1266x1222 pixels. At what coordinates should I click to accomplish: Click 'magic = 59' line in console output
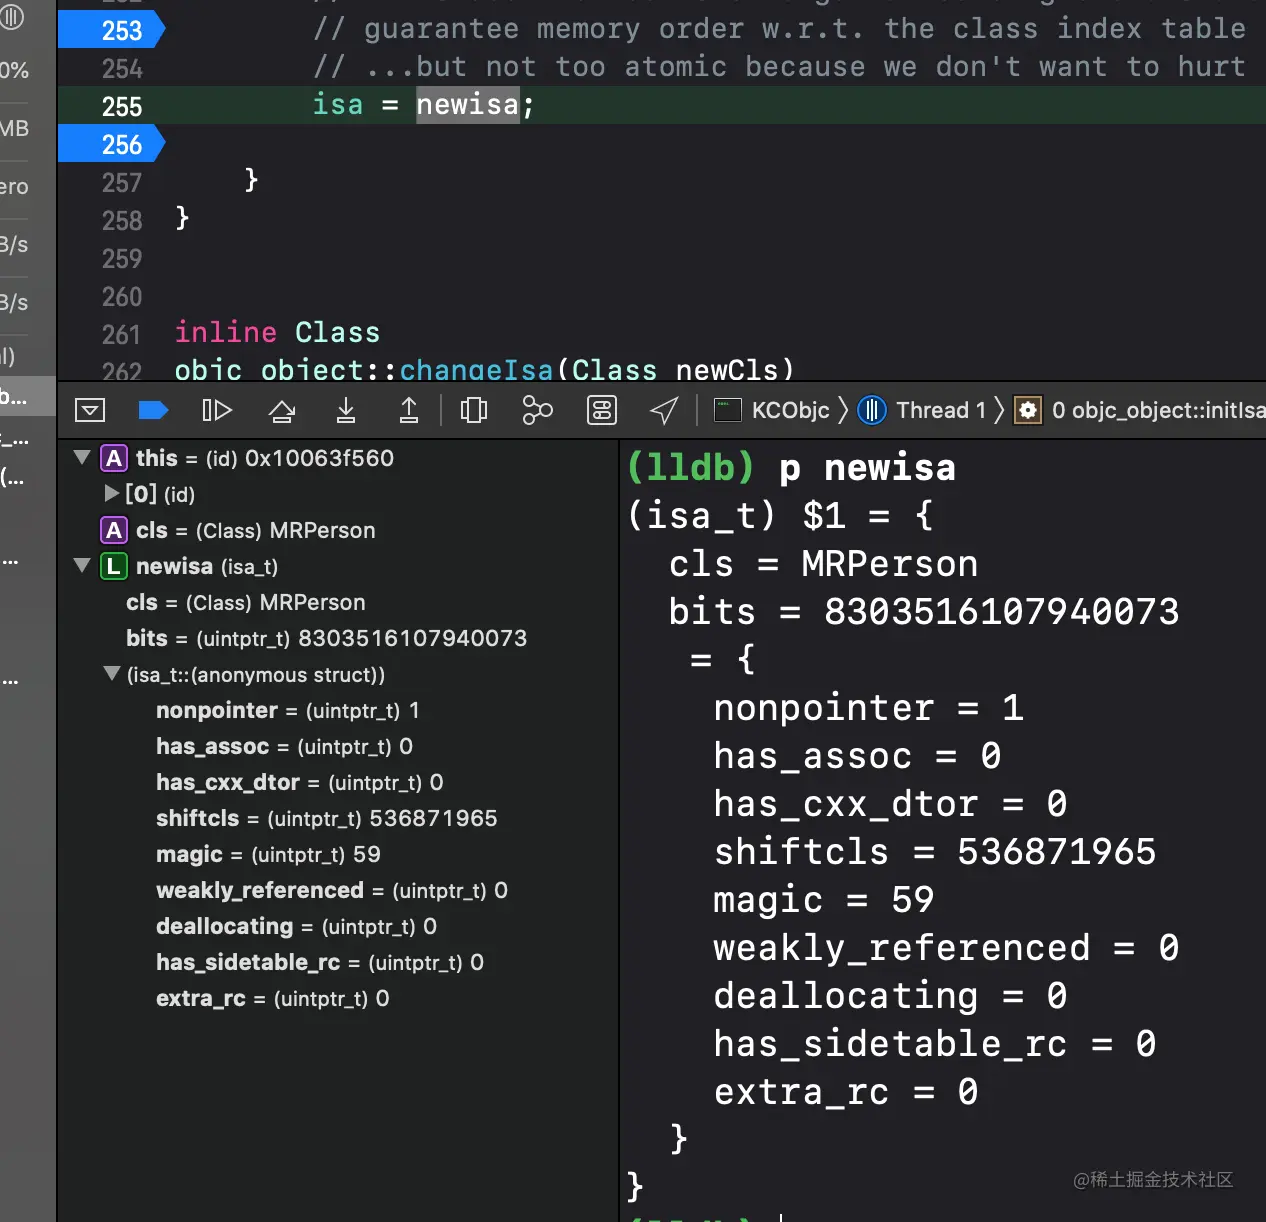823,900
